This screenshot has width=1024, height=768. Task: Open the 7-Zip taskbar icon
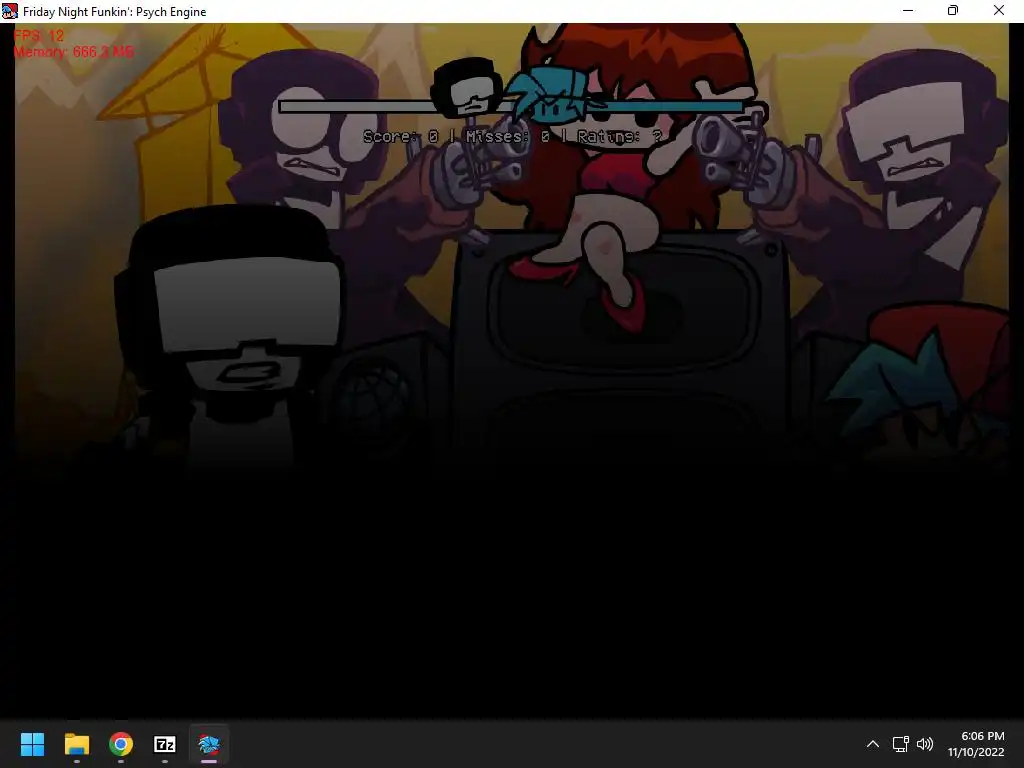tap(165, 744)
